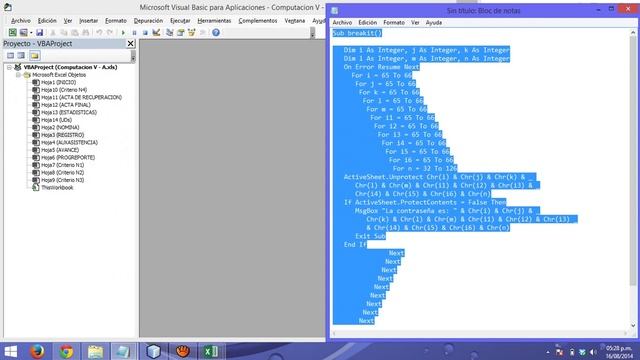Open Notepad's Edición menu
The height and width of the screenshot is (360, 640).
[x=368, y=22]
